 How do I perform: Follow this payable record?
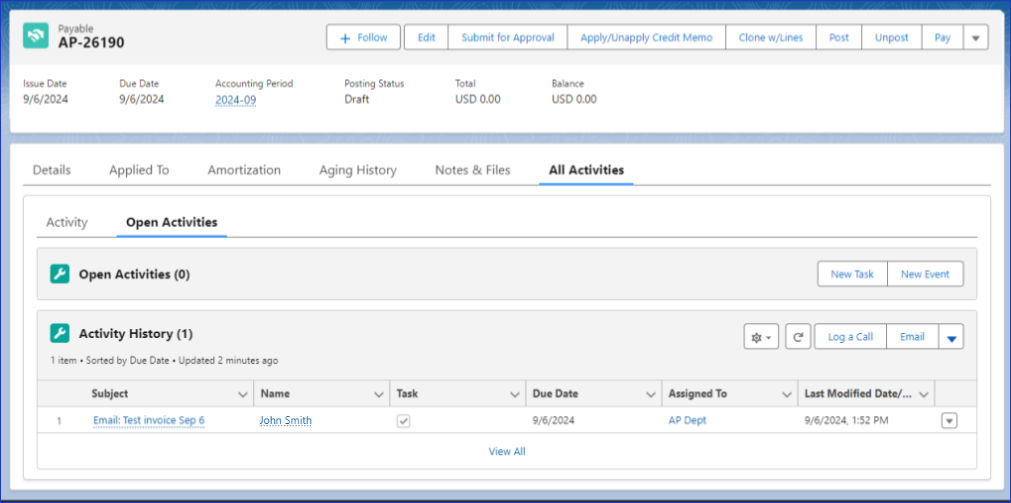(363, 38)
